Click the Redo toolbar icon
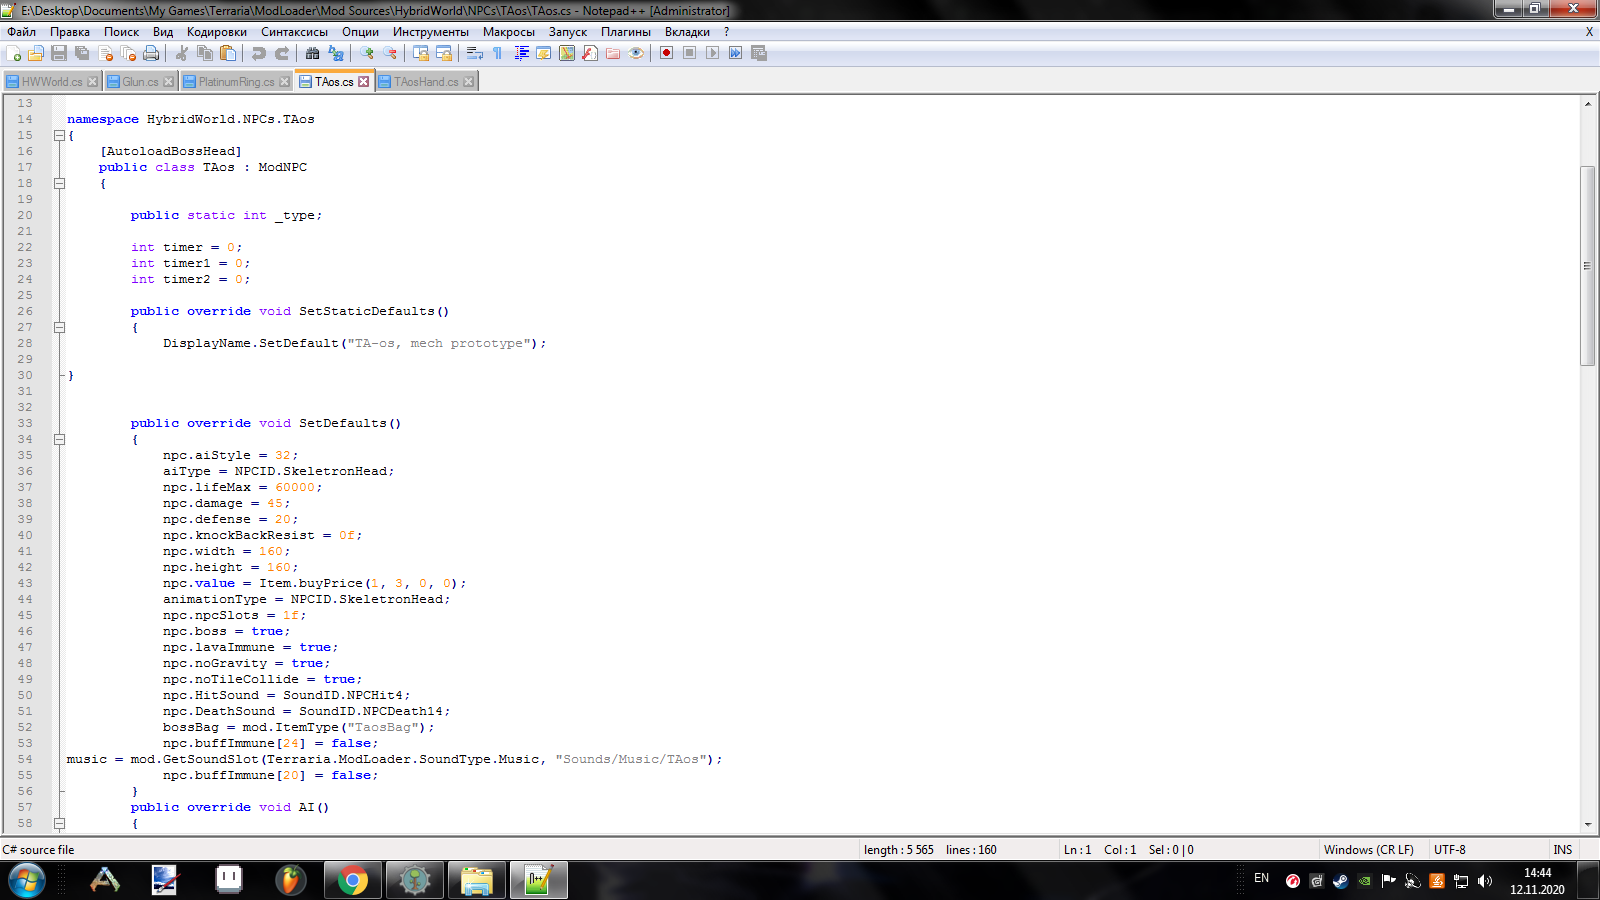The width and height of the screenshot is (1600, 900). pos(282,53)
